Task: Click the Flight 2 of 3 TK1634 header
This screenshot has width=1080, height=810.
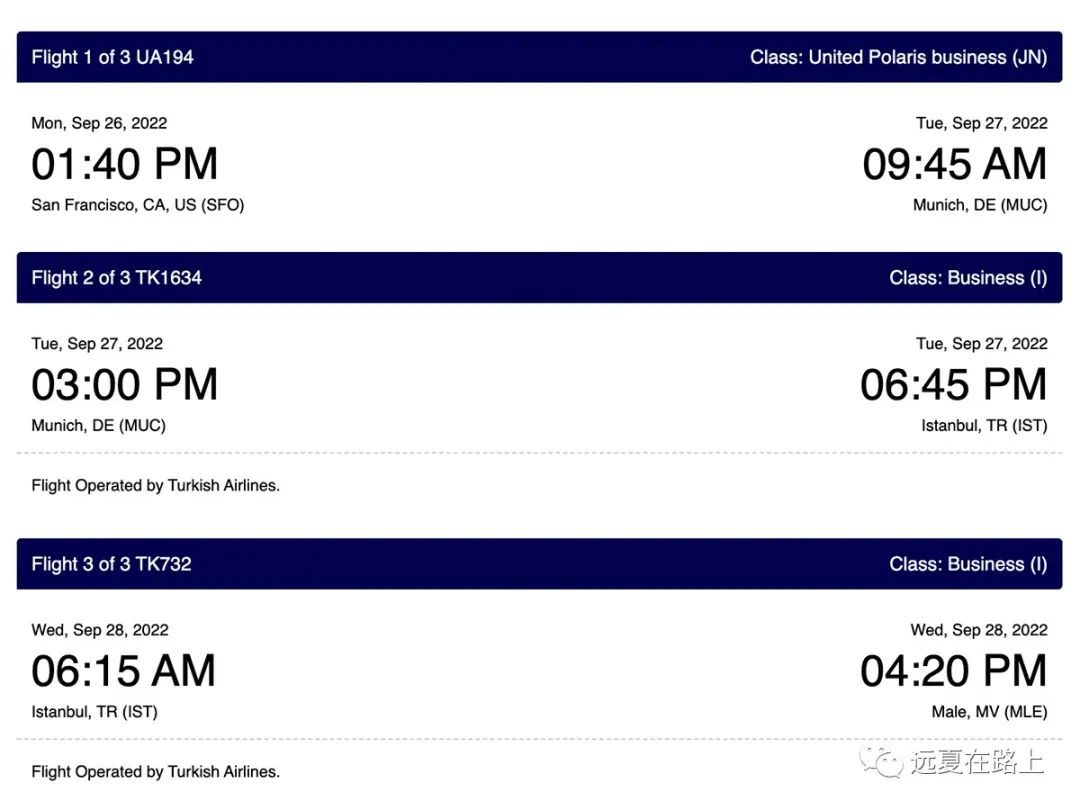Action: 116,278
